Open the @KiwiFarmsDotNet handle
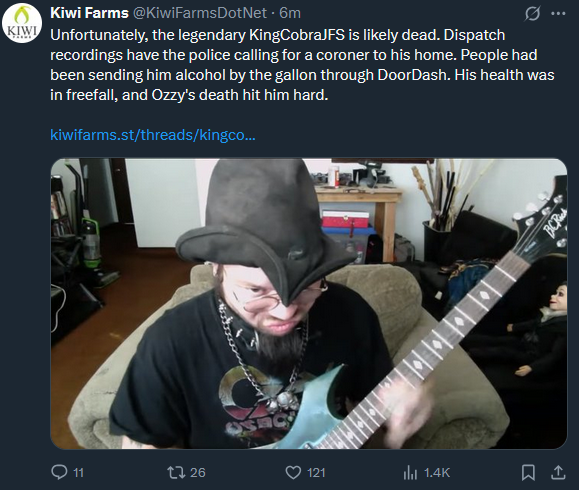The height and width of the screenshot is (490, 579). [x=199, y=13]
